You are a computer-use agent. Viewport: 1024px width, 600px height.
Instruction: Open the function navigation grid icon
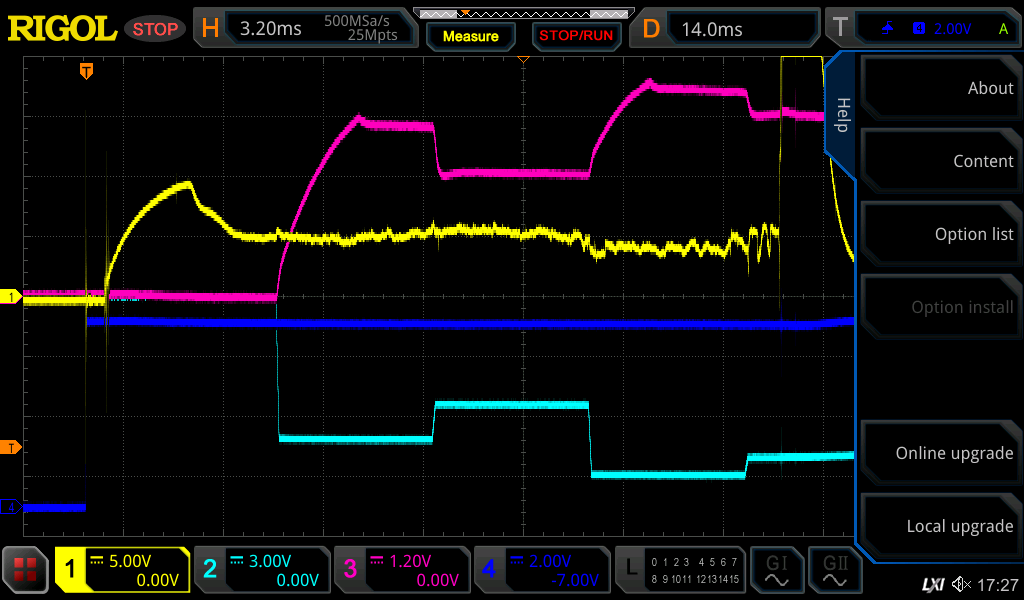coord(26,570)
